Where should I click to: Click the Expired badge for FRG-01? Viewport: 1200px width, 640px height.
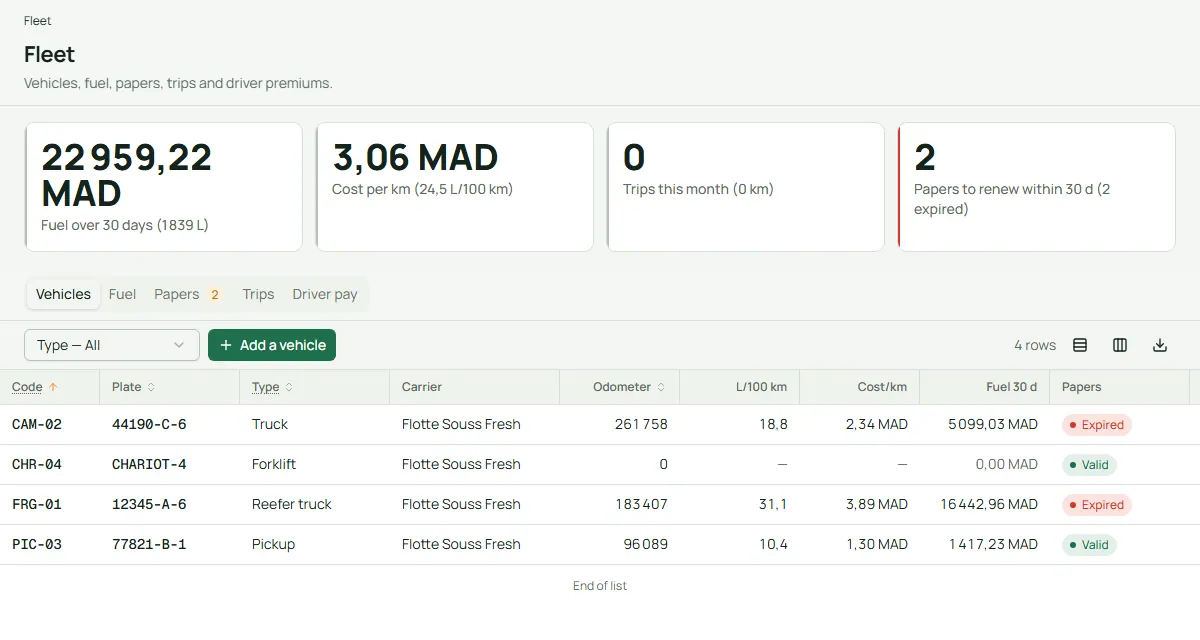click(1097, 505)
